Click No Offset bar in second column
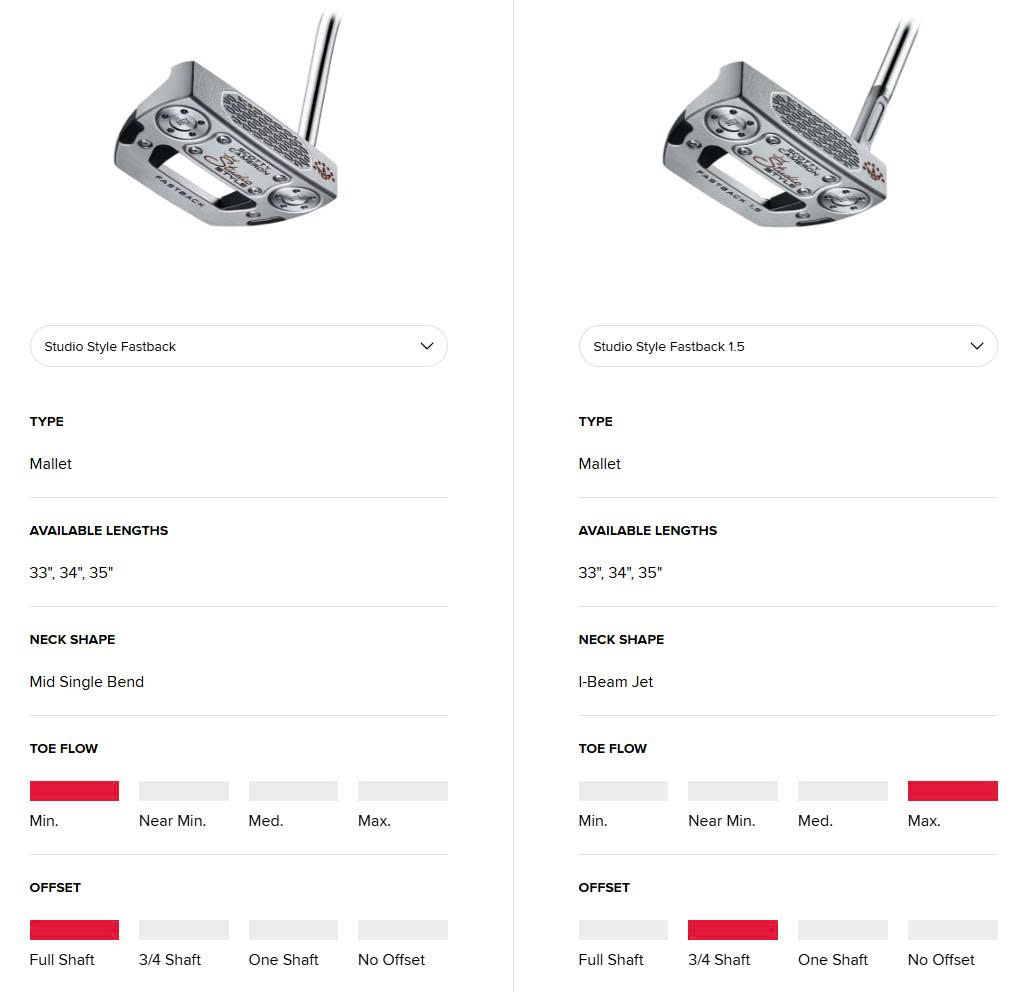The width and height of the screenshot is (1024, 992). 952,930
